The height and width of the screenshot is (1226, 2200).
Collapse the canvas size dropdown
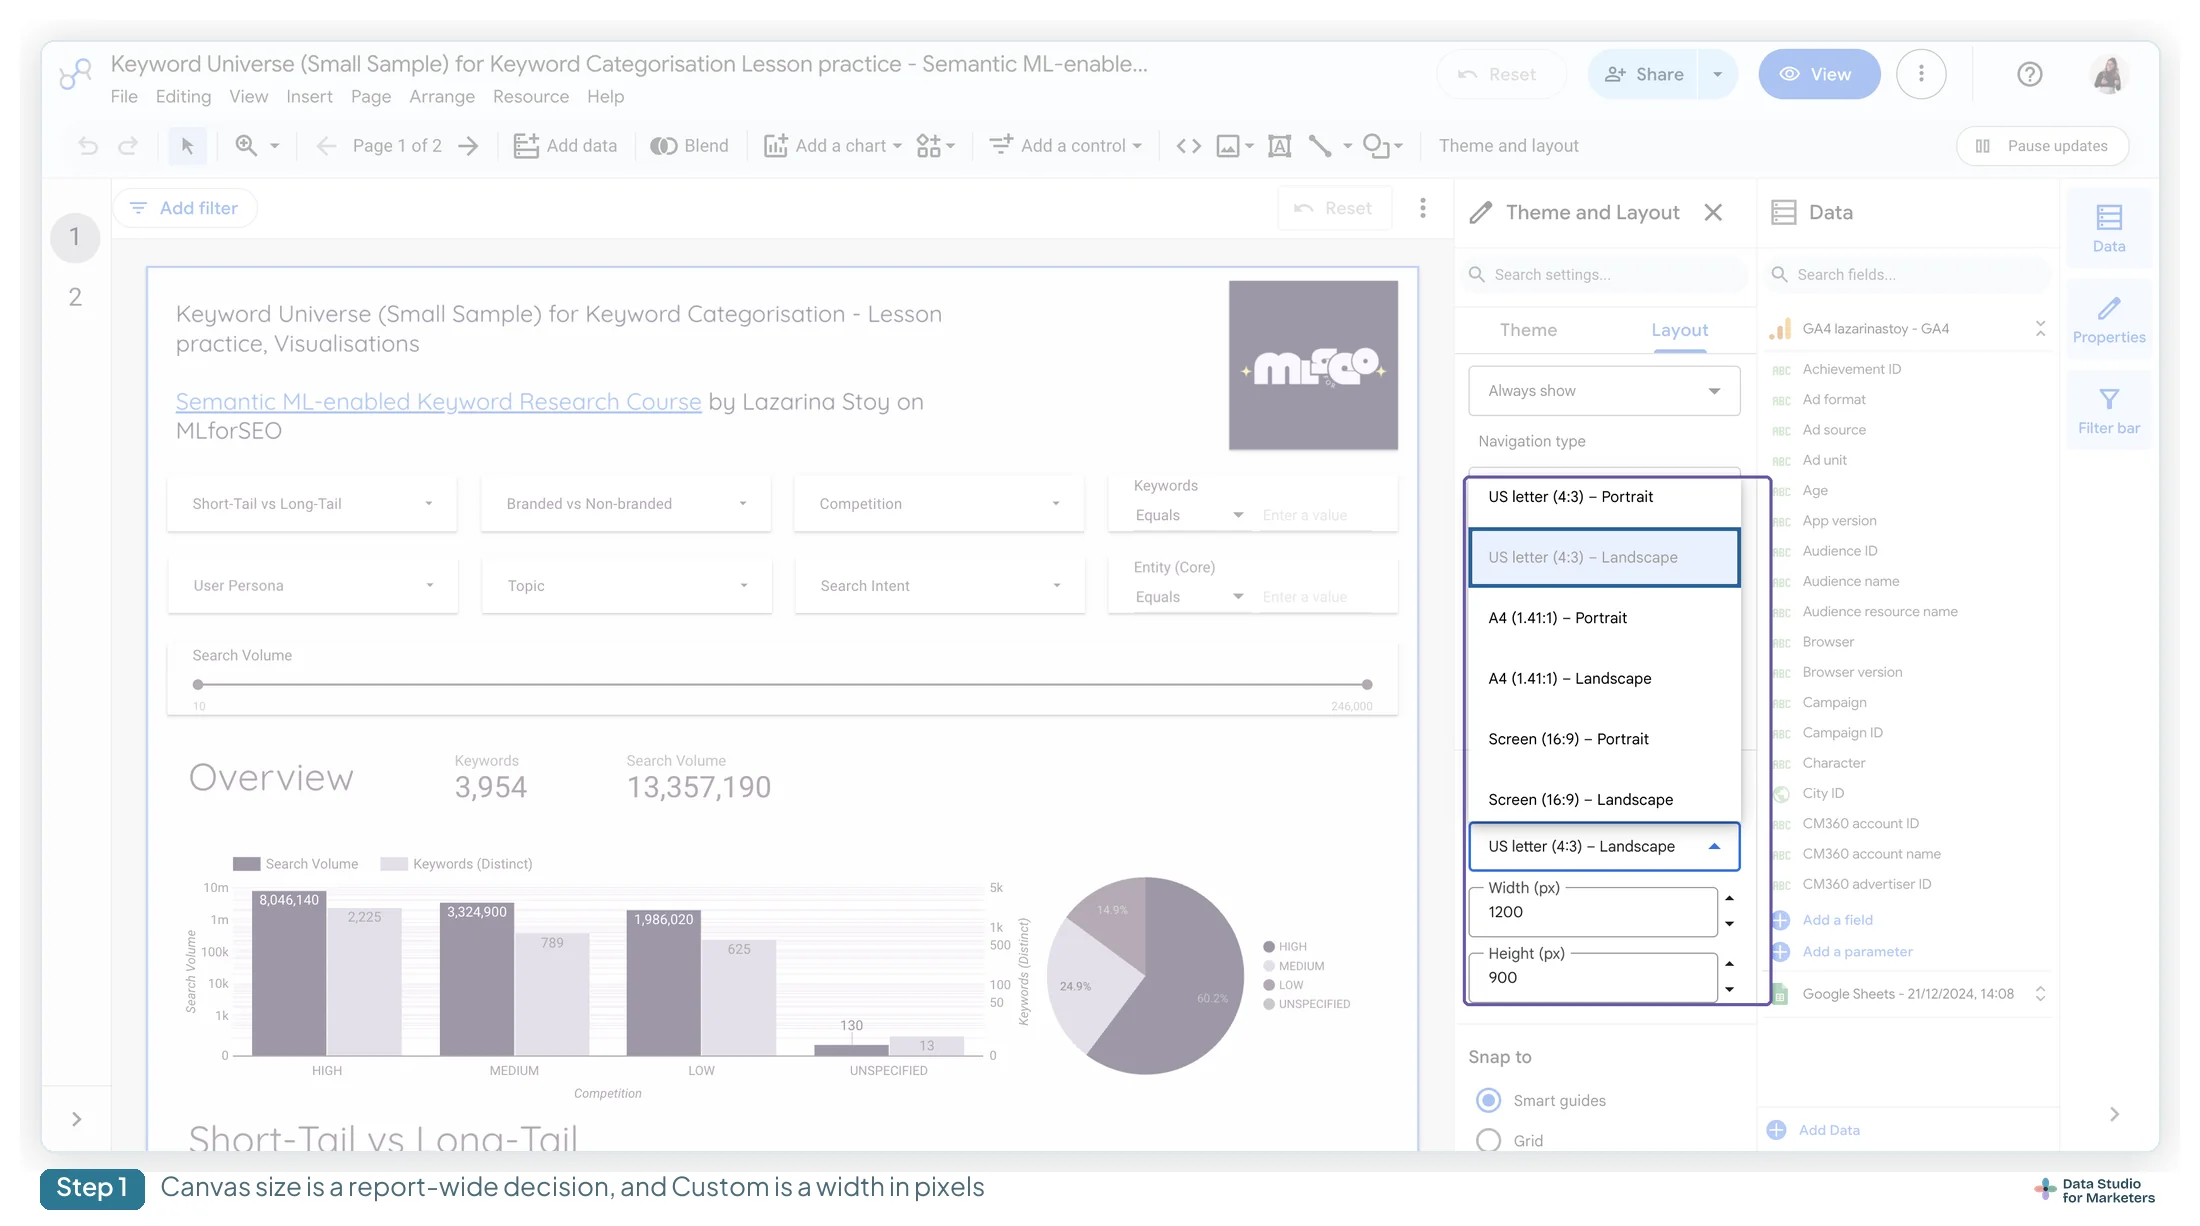[1604, 847]
